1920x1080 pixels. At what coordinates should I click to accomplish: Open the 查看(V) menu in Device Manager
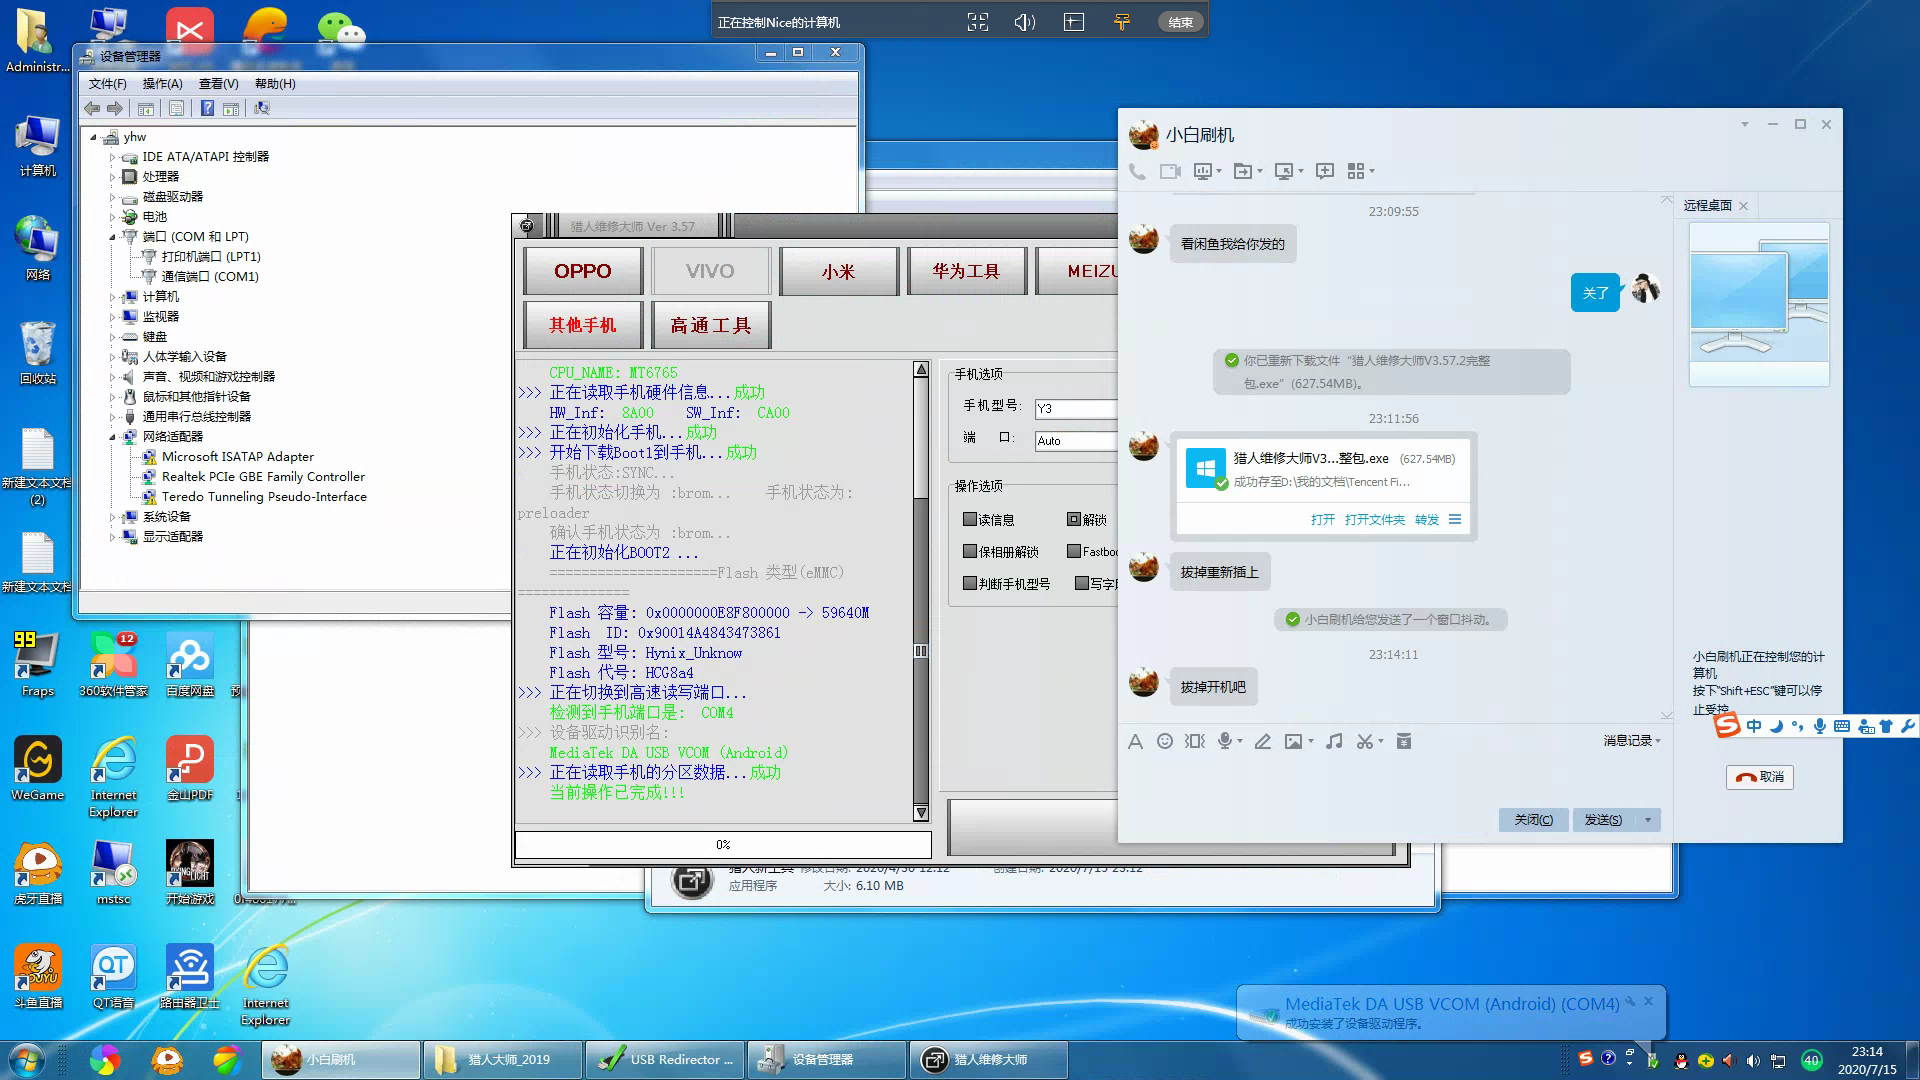click(x=218, y=84)
